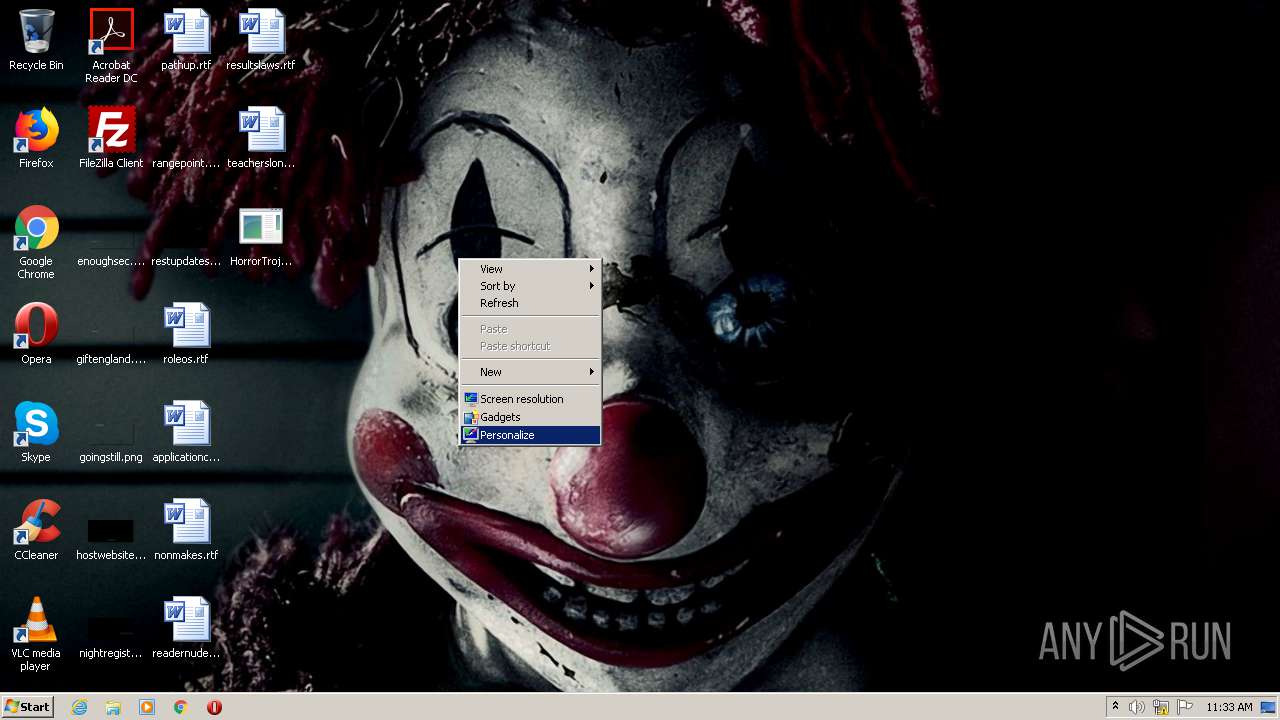
Task: Select the Opera desktop shortcut
Action: (x=36, y=334)
